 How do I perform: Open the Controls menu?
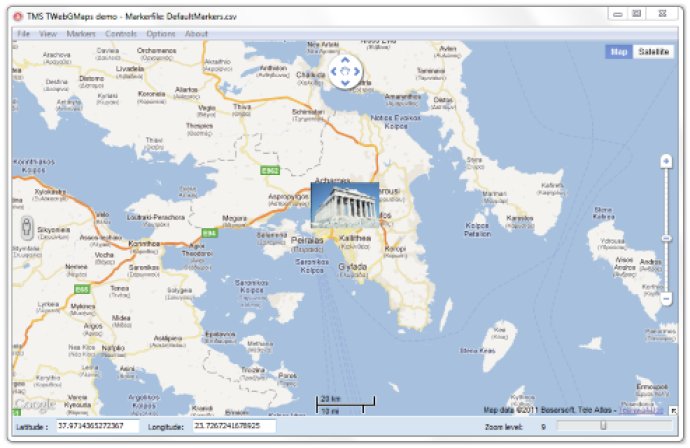[121, 34]
